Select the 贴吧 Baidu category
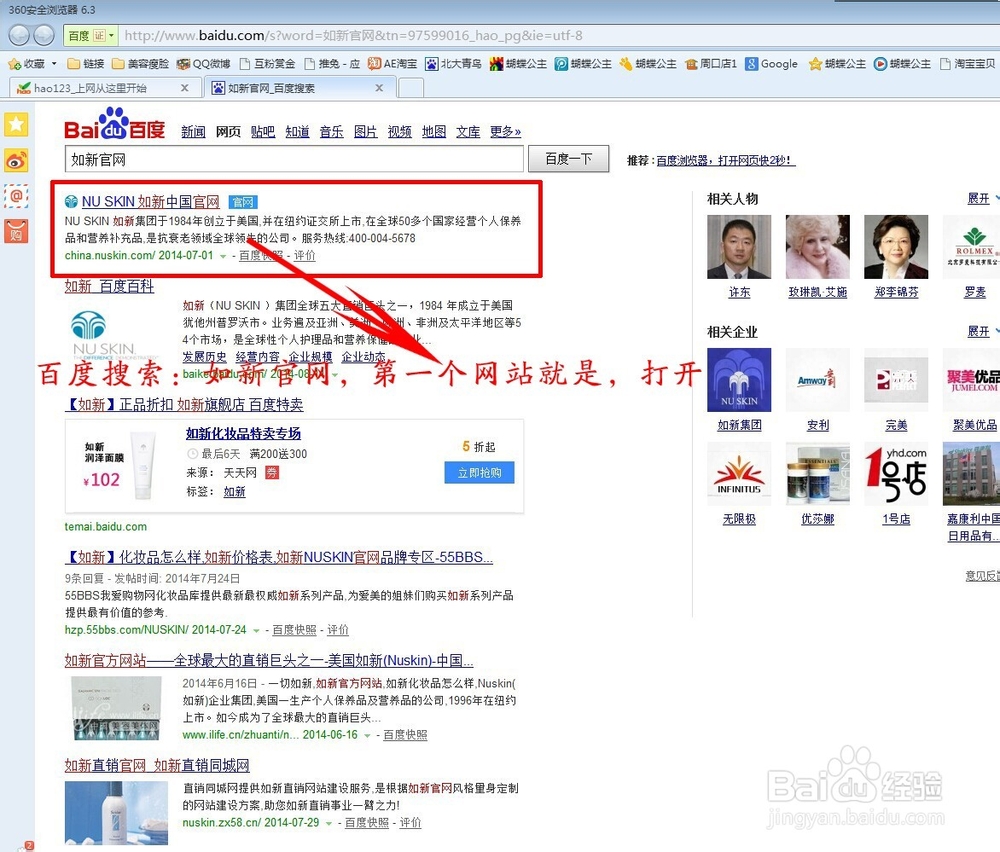 [x=263, y=131]
